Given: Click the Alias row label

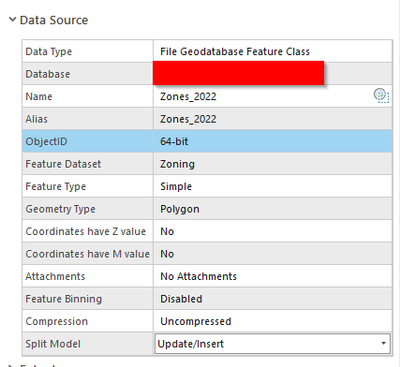Looking at the screenshot, I should pos(37,119).
